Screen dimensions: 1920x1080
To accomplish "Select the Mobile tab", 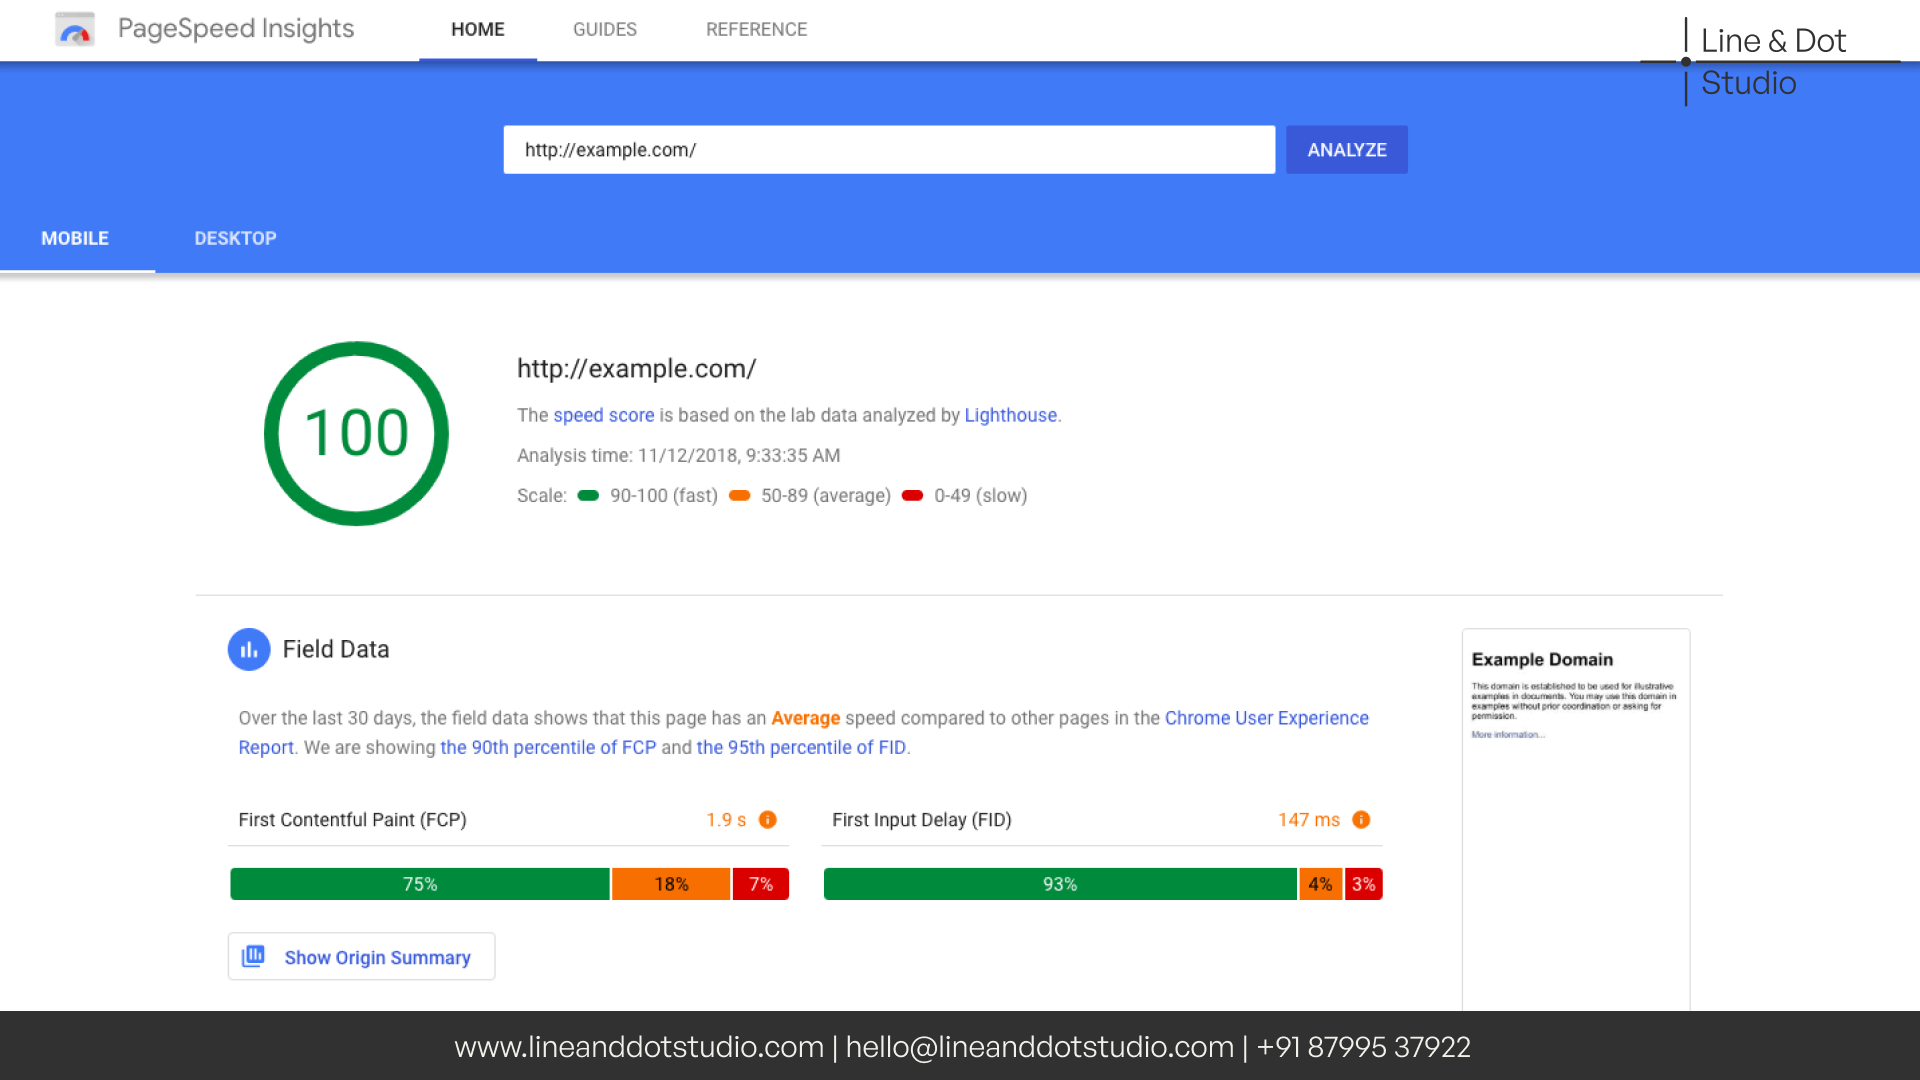I will 75,239.
